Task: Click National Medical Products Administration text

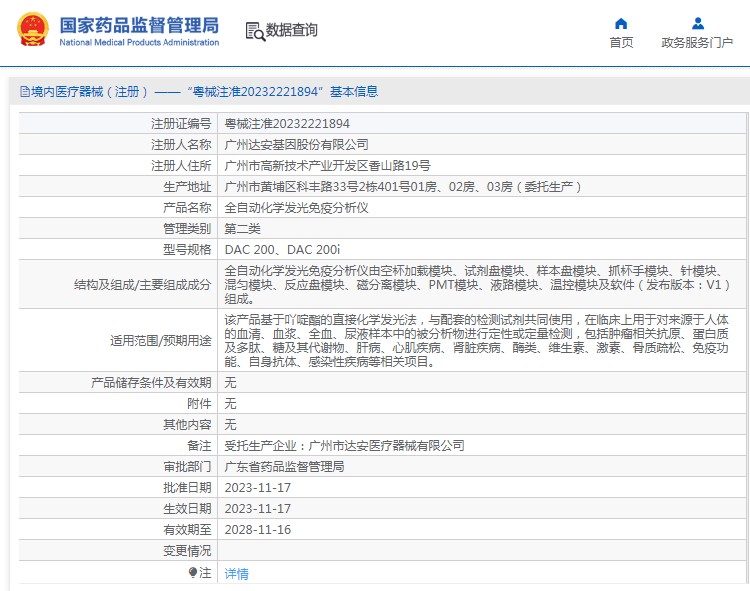Action: (x=139, y=42)
